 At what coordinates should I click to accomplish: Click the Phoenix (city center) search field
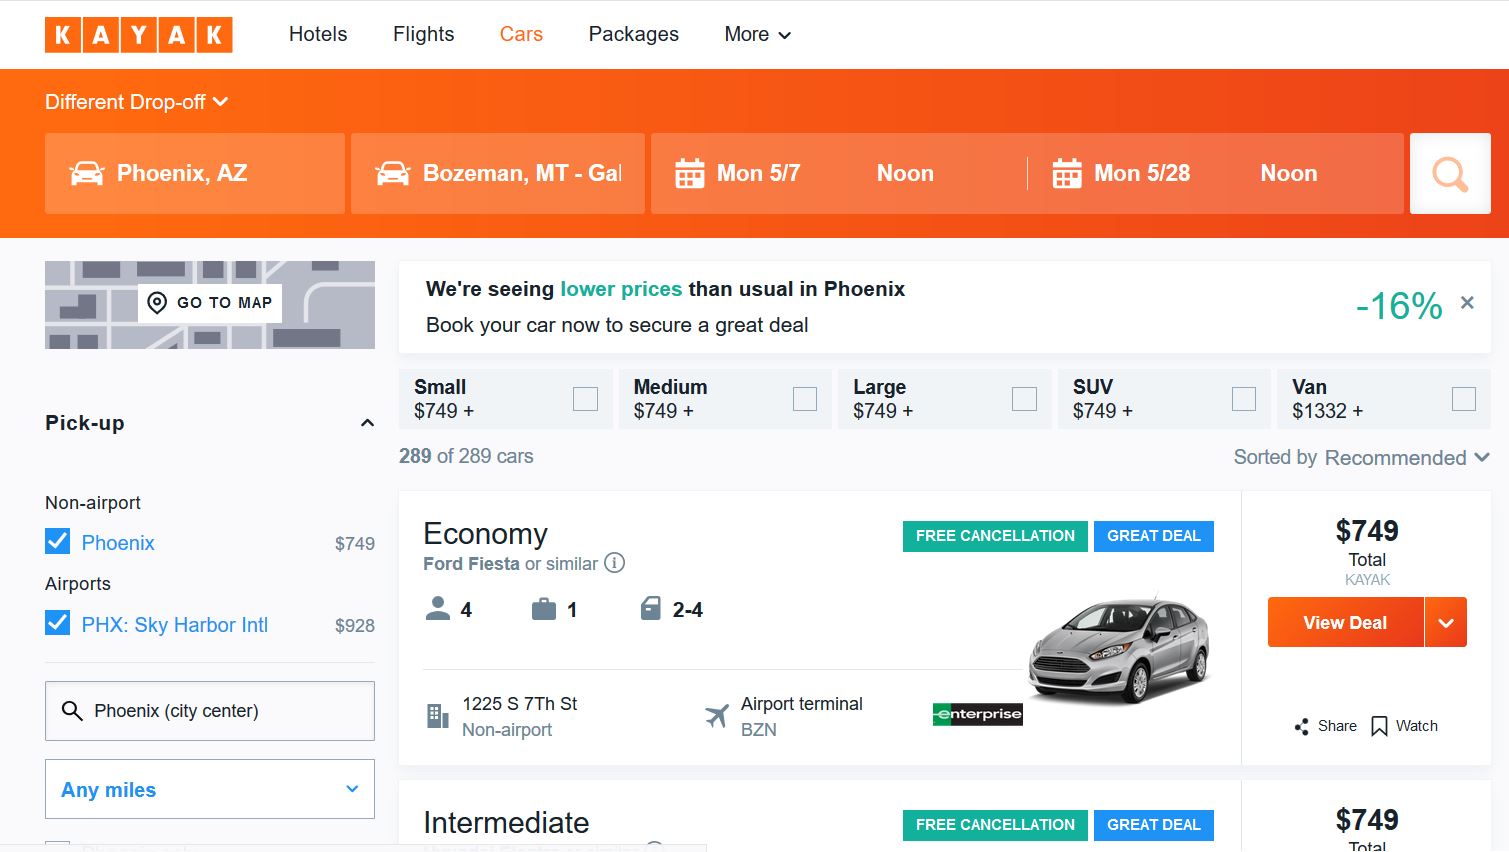pos(210,711)
